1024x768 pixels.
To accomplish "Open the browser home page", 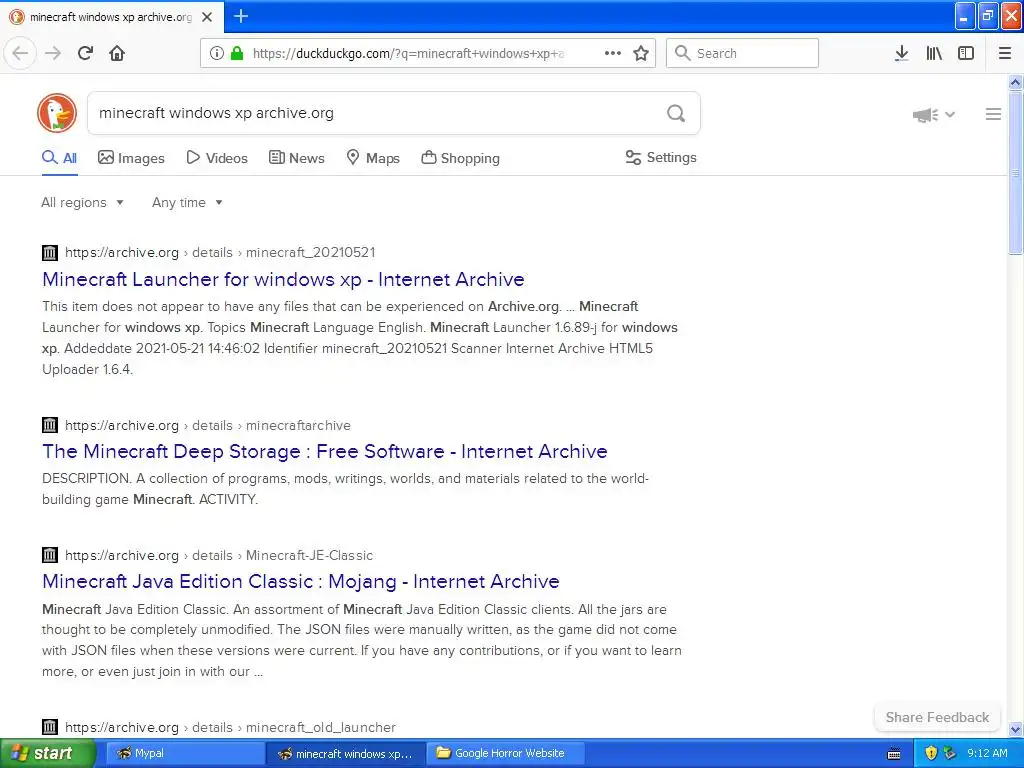I will 117,53.
